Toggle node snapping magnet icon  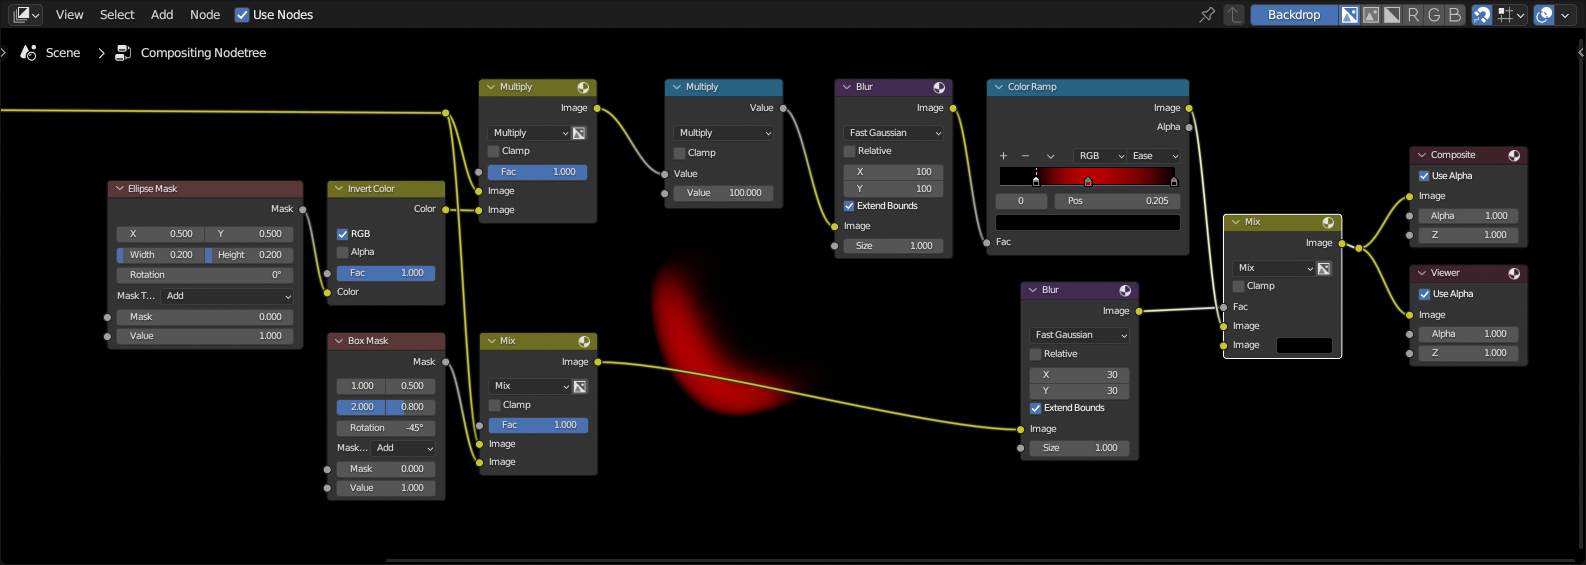pos(1481,14)
